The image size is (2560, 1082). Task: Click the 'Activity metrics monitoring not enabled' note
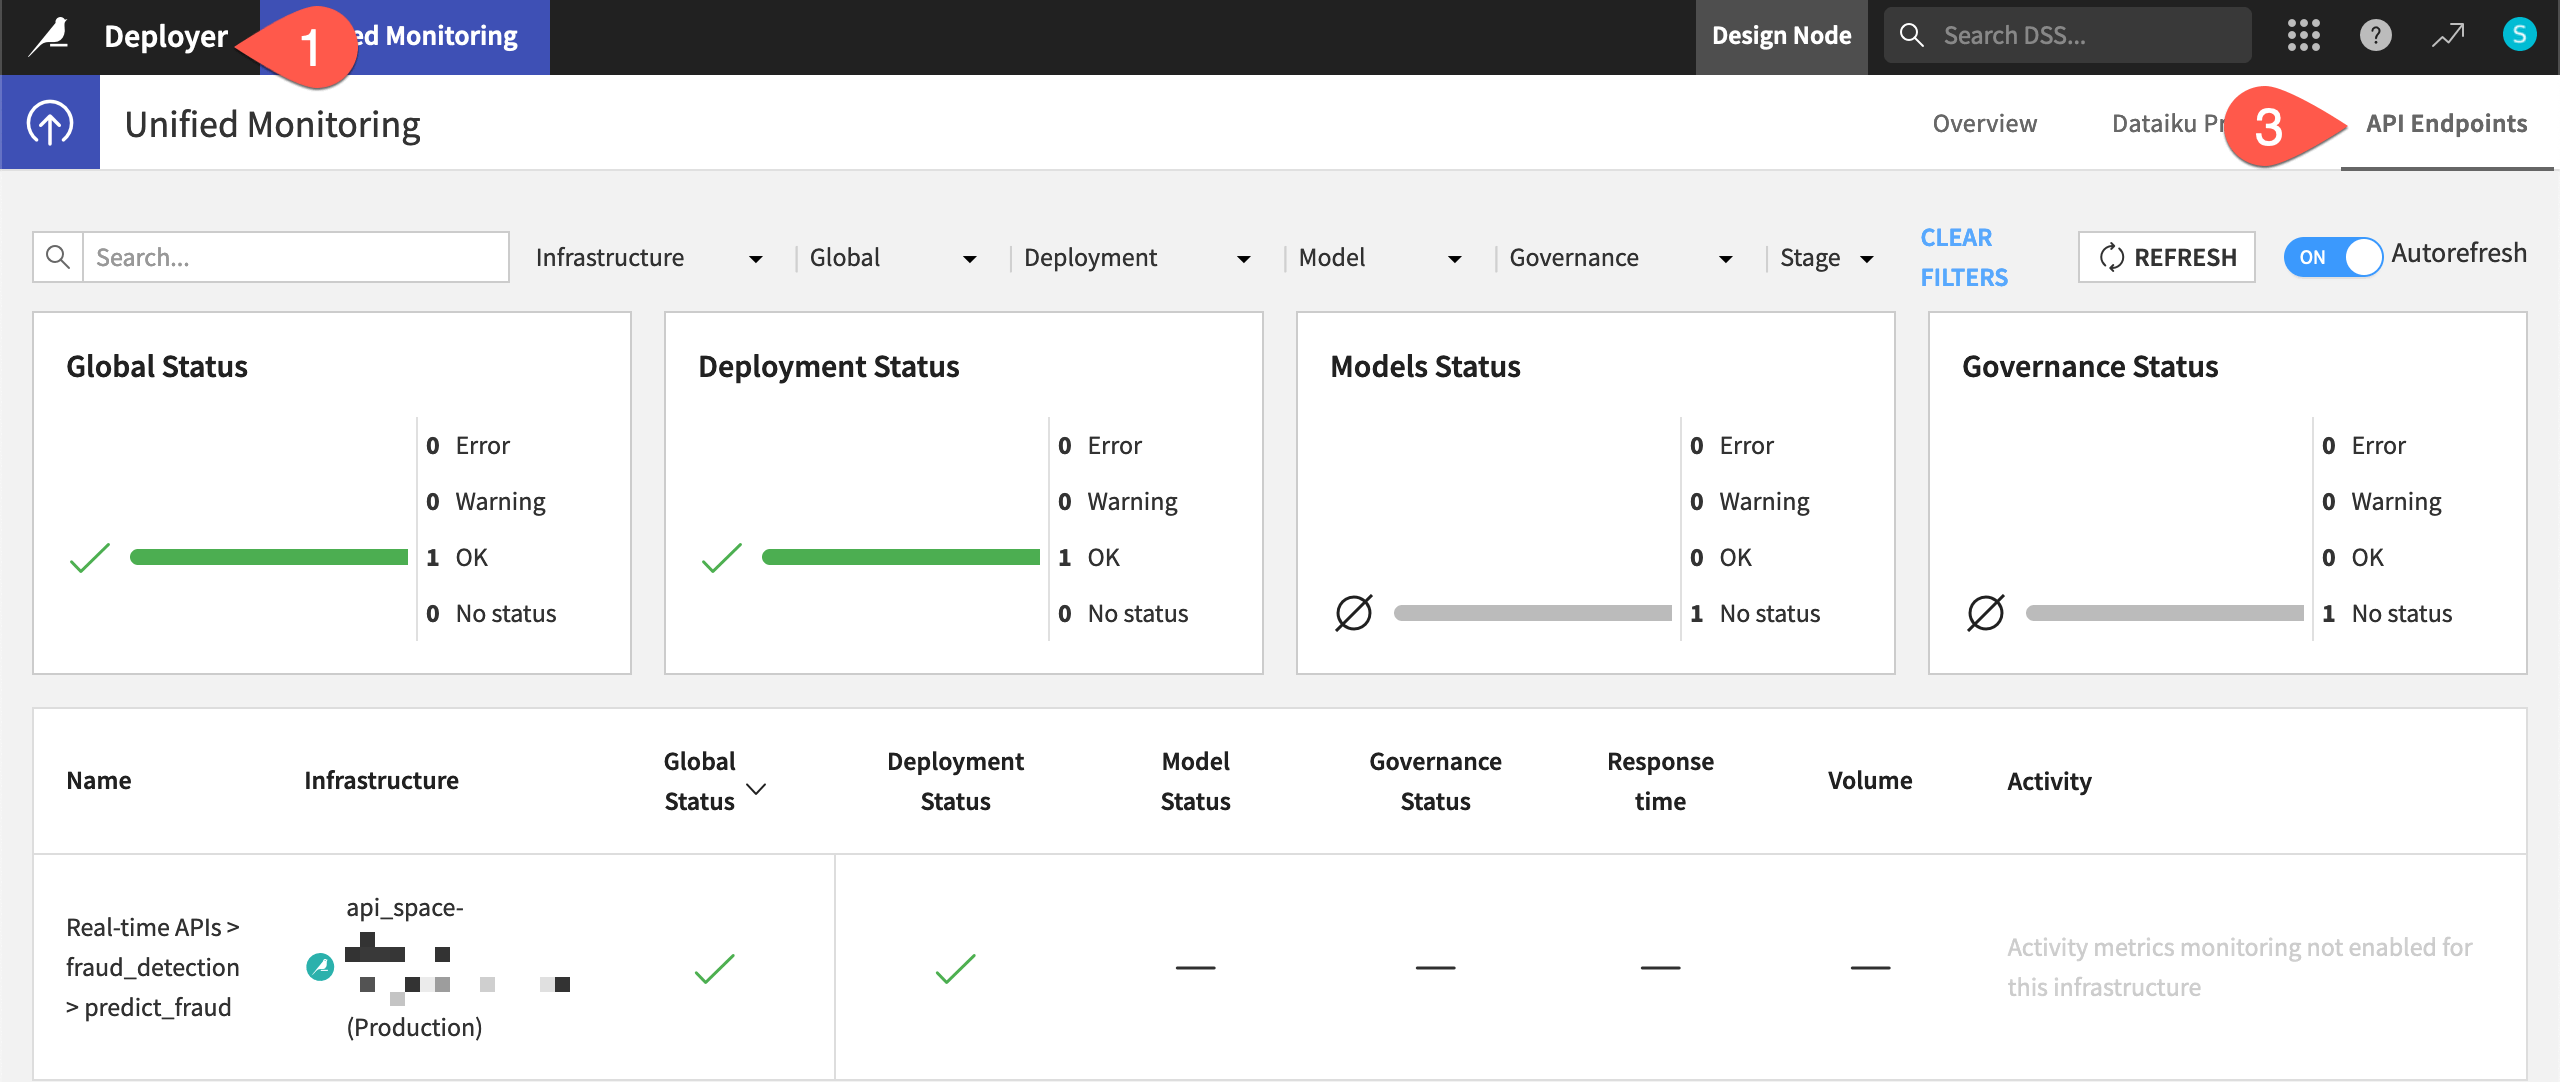2239,967
